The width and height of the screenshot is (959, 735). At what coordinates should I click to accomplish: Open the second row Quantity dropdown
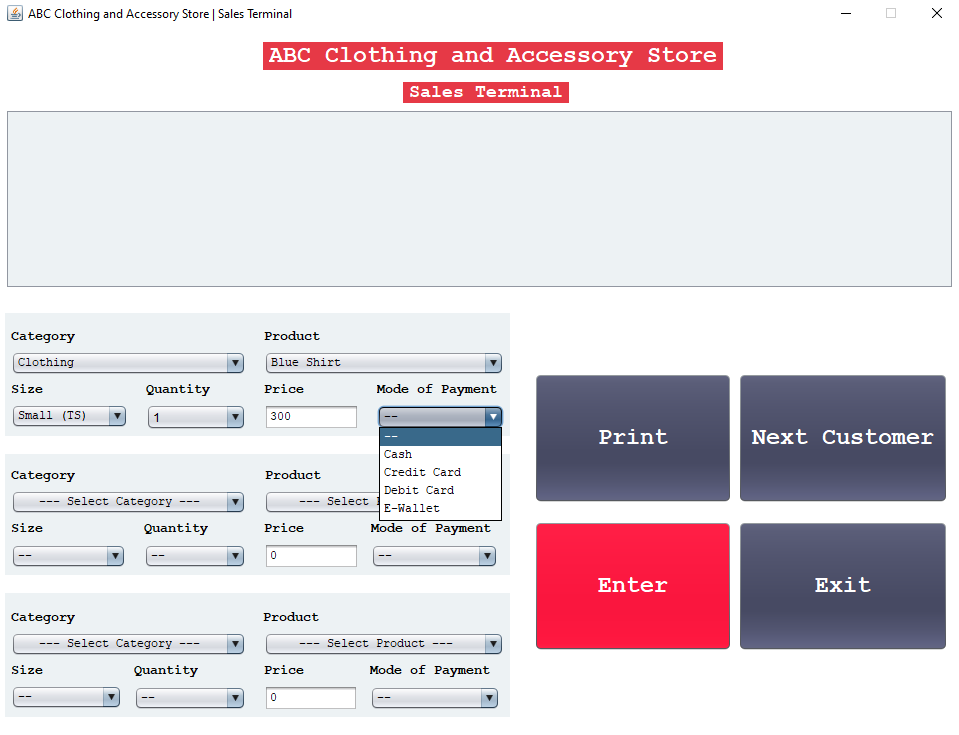(194, 556)
